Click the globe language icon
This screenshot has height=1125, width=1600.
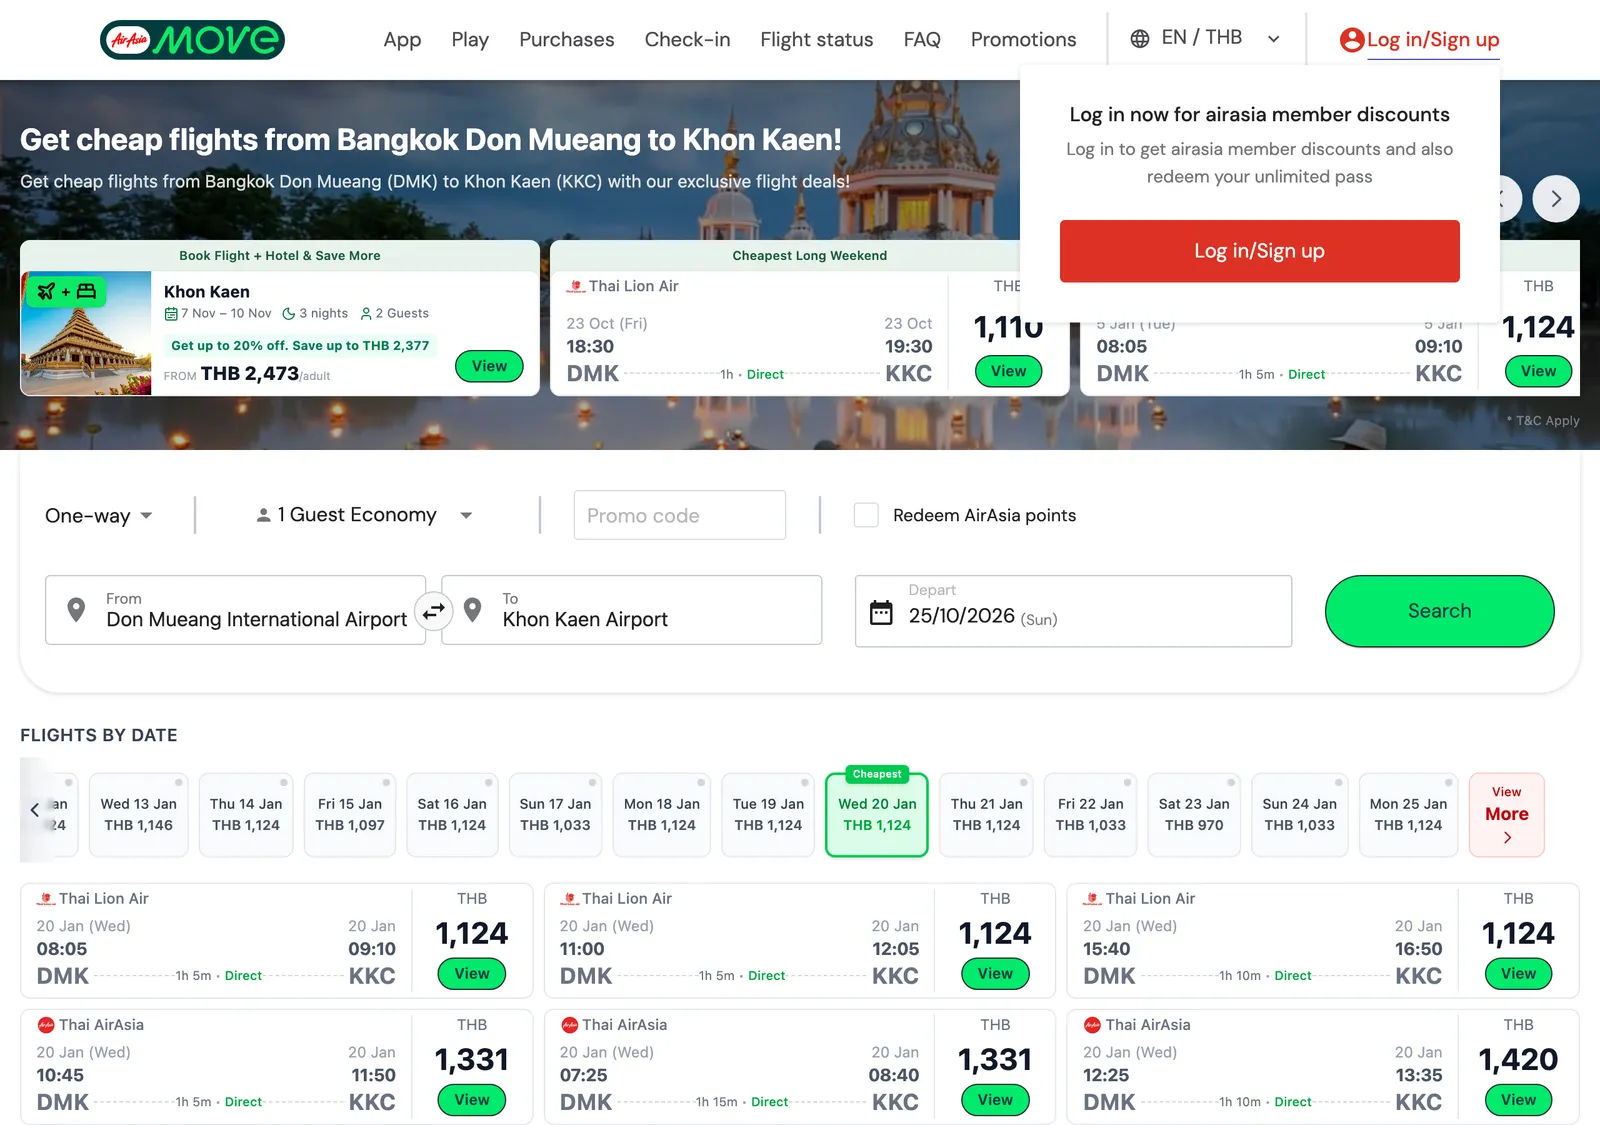1139,39
